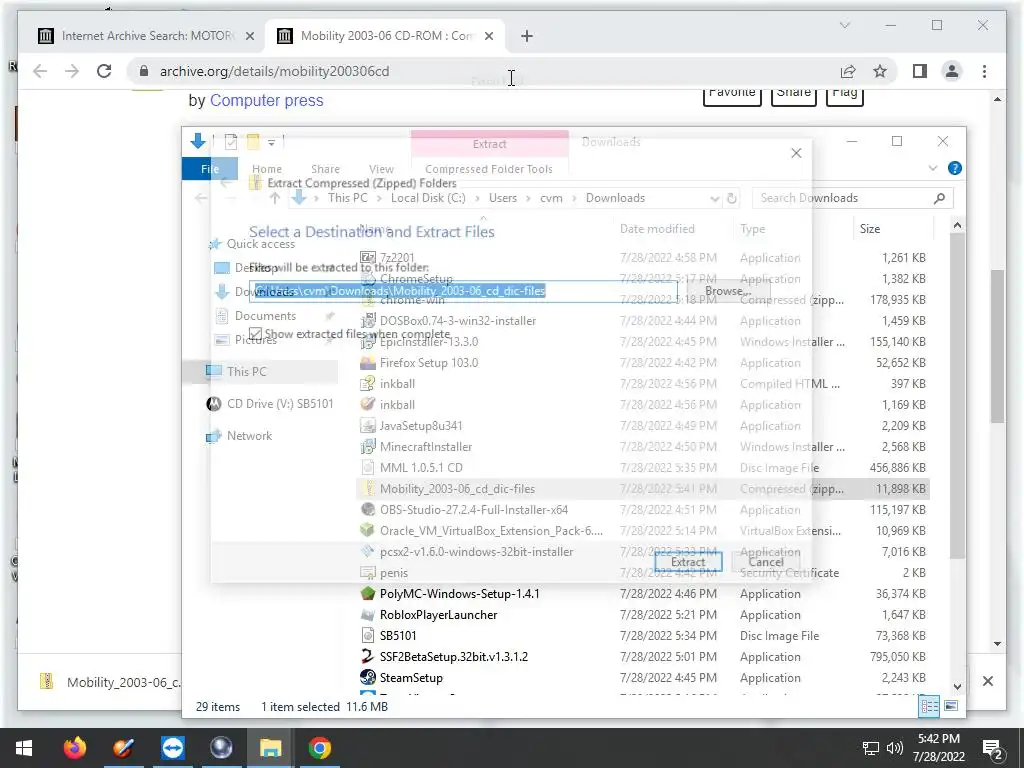Image resolution: width=1024 pixels, height=768 pixels.
Task: Close the Extract wizard dialog
Action: tap(796, 153)
